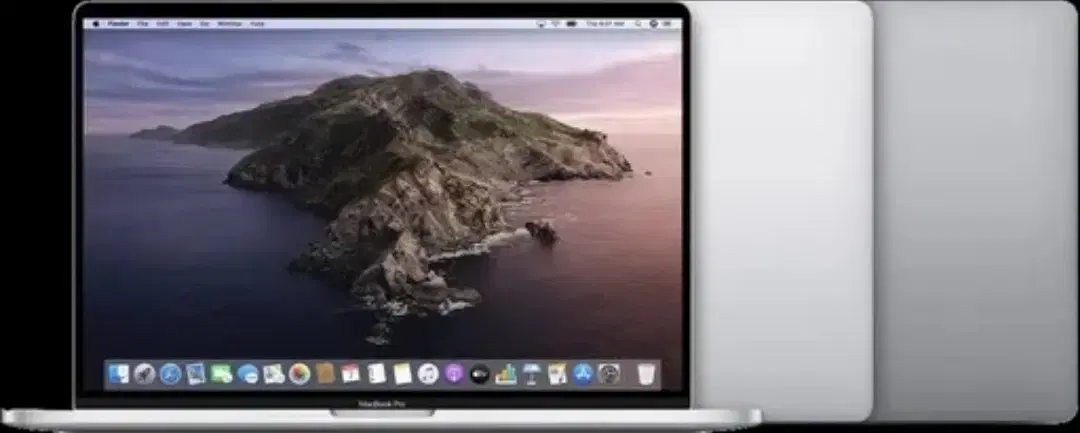Open Contacts brown book icon
The width and height of the screenshot is (1080, 433).
(x=325, y=374)
